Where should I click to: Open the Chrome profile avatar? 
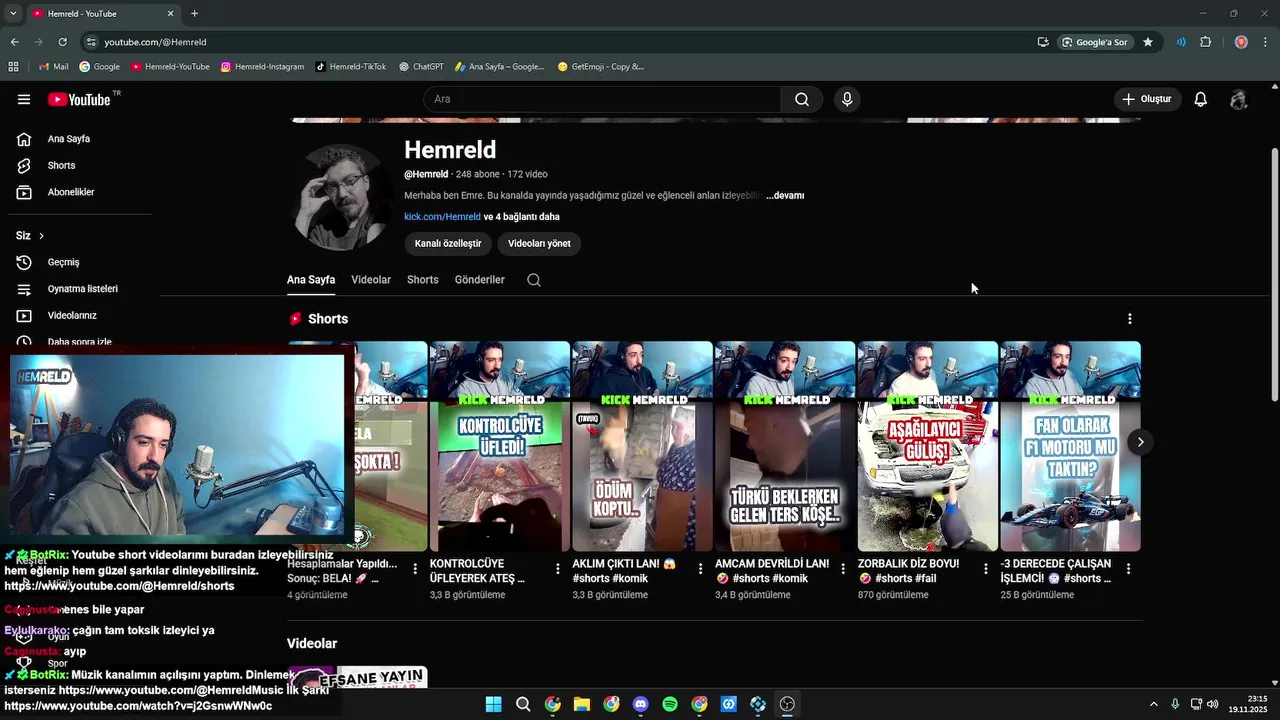(1241, 42)
